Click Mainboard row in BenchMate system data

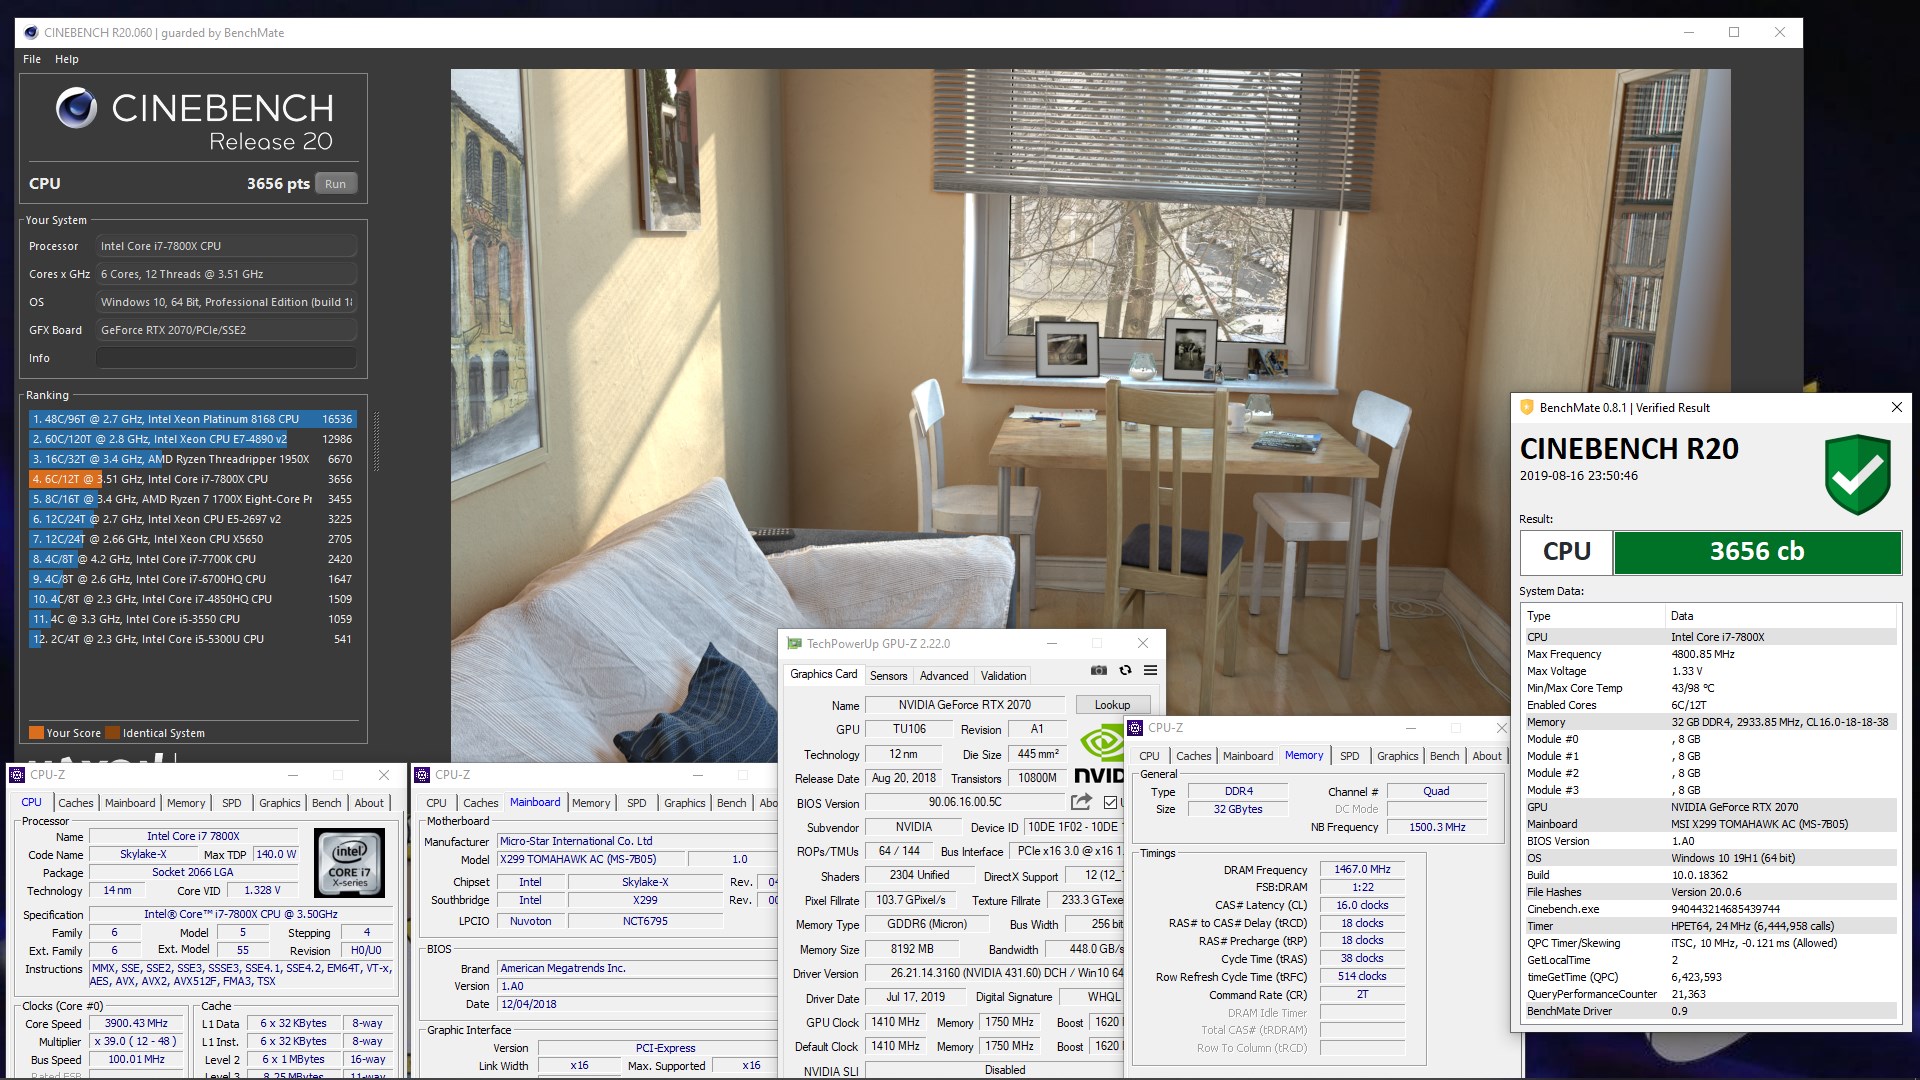1709,824
